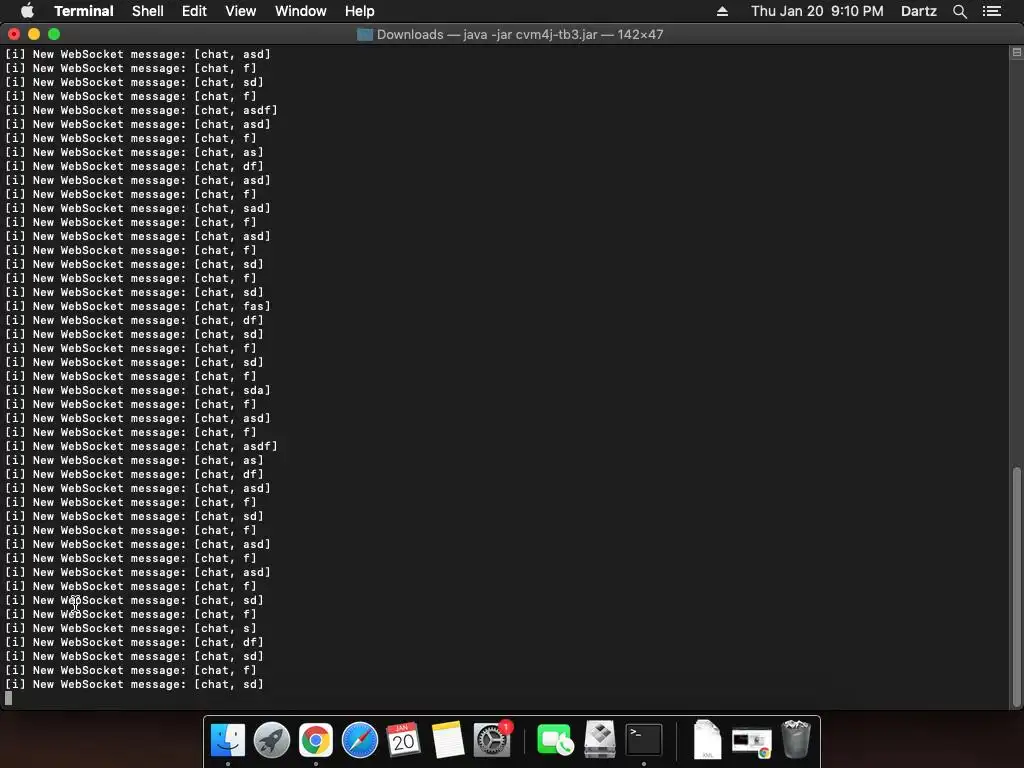This screenshot has height=768, width=1024.
Task: Click the log line '[chat, sda]'
Action: pos(138,391)
